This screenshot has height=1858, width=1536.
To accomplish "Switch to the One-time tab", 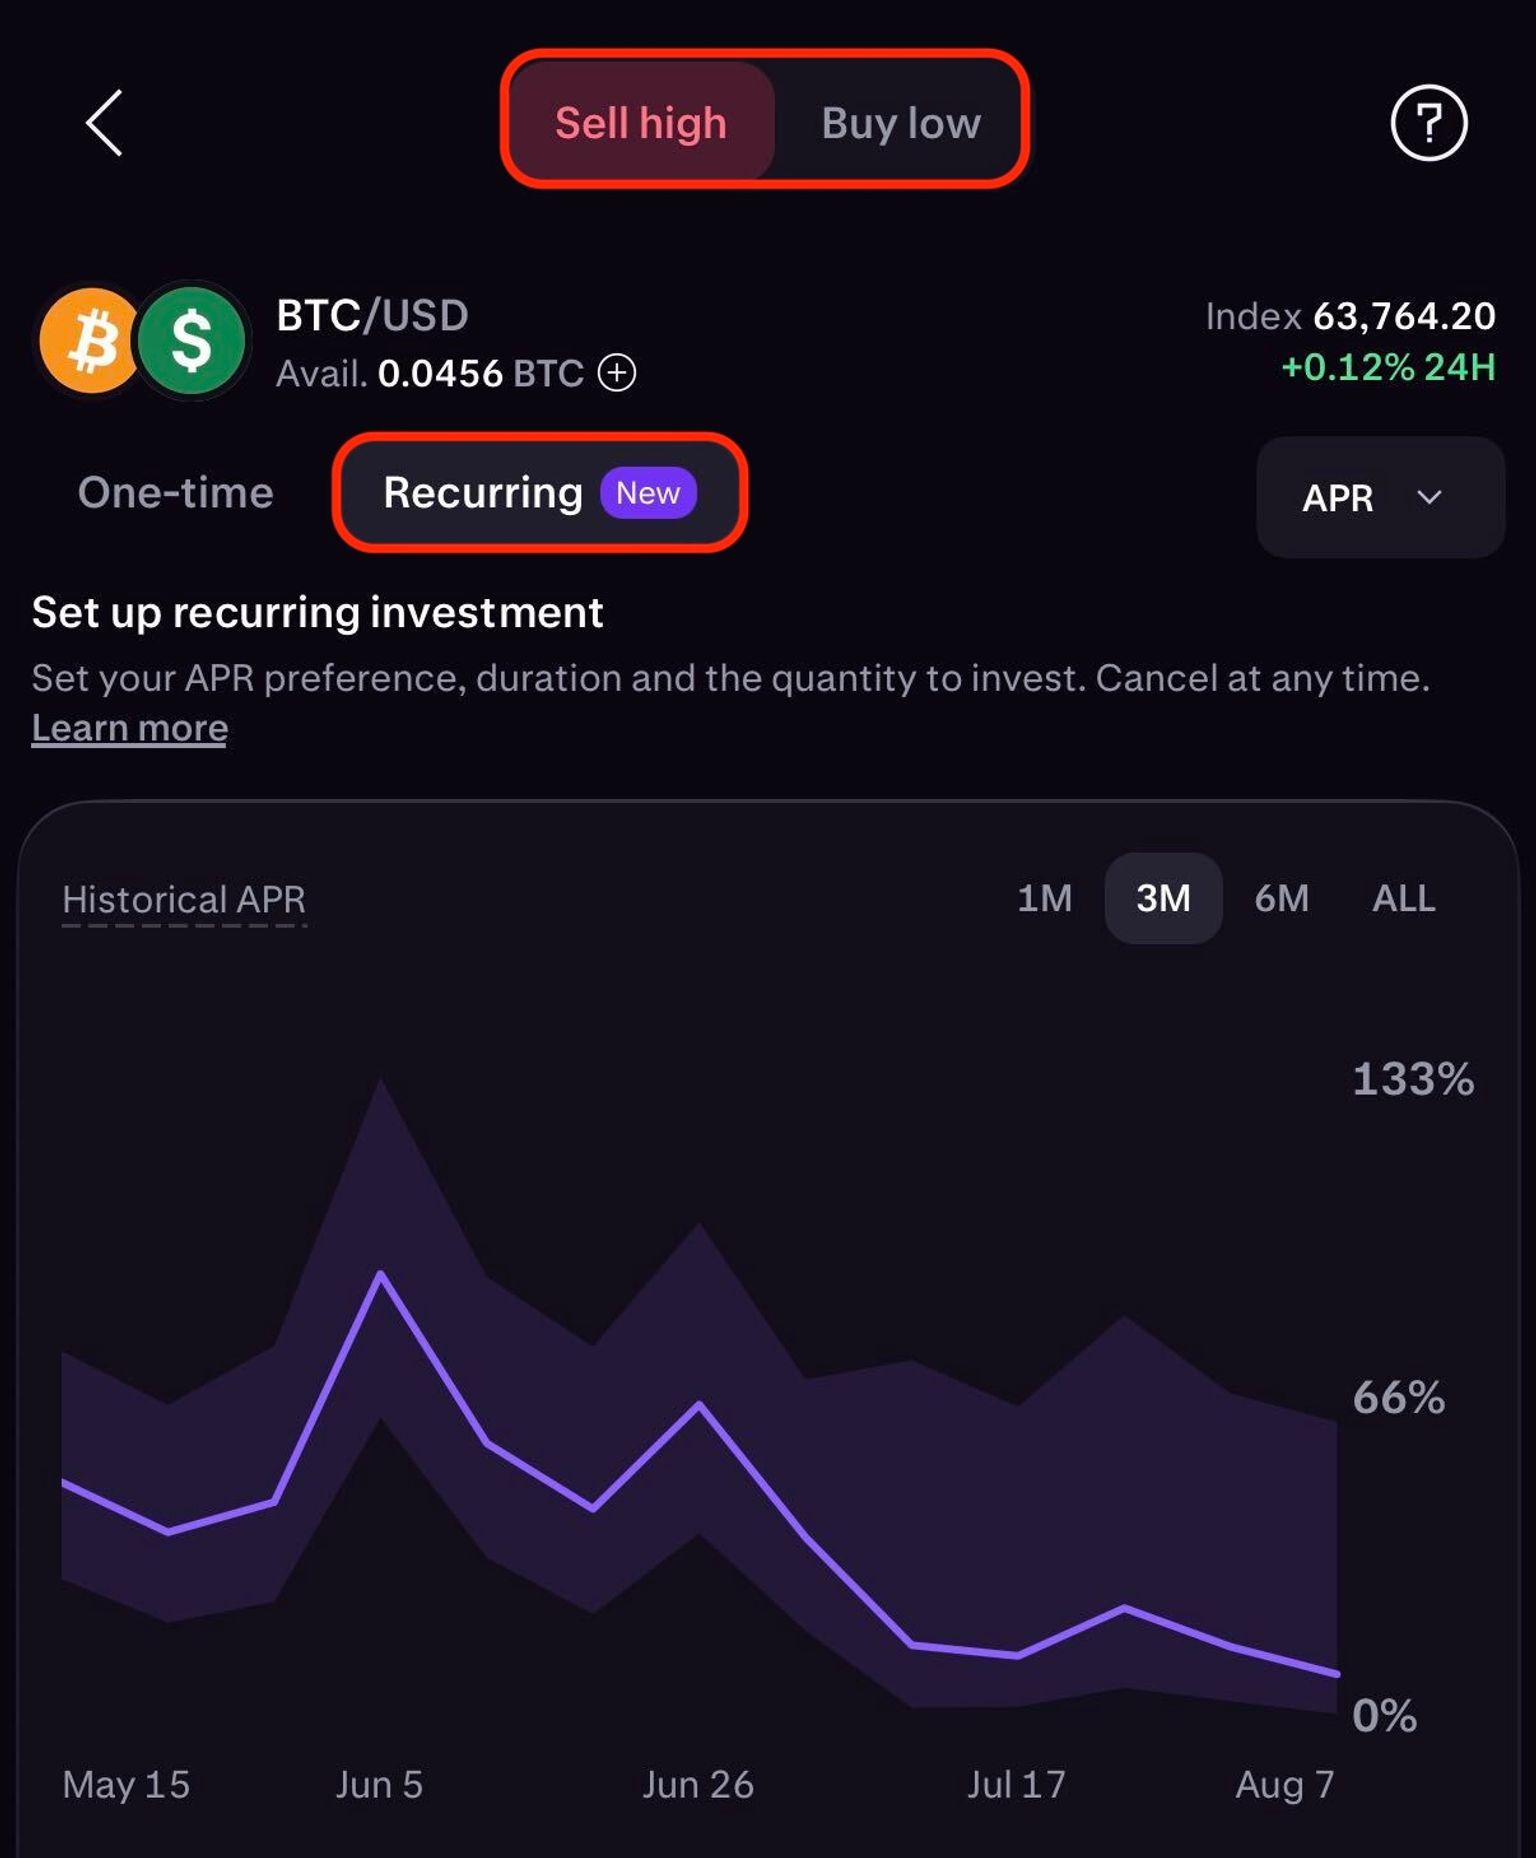I will (176, 492).
